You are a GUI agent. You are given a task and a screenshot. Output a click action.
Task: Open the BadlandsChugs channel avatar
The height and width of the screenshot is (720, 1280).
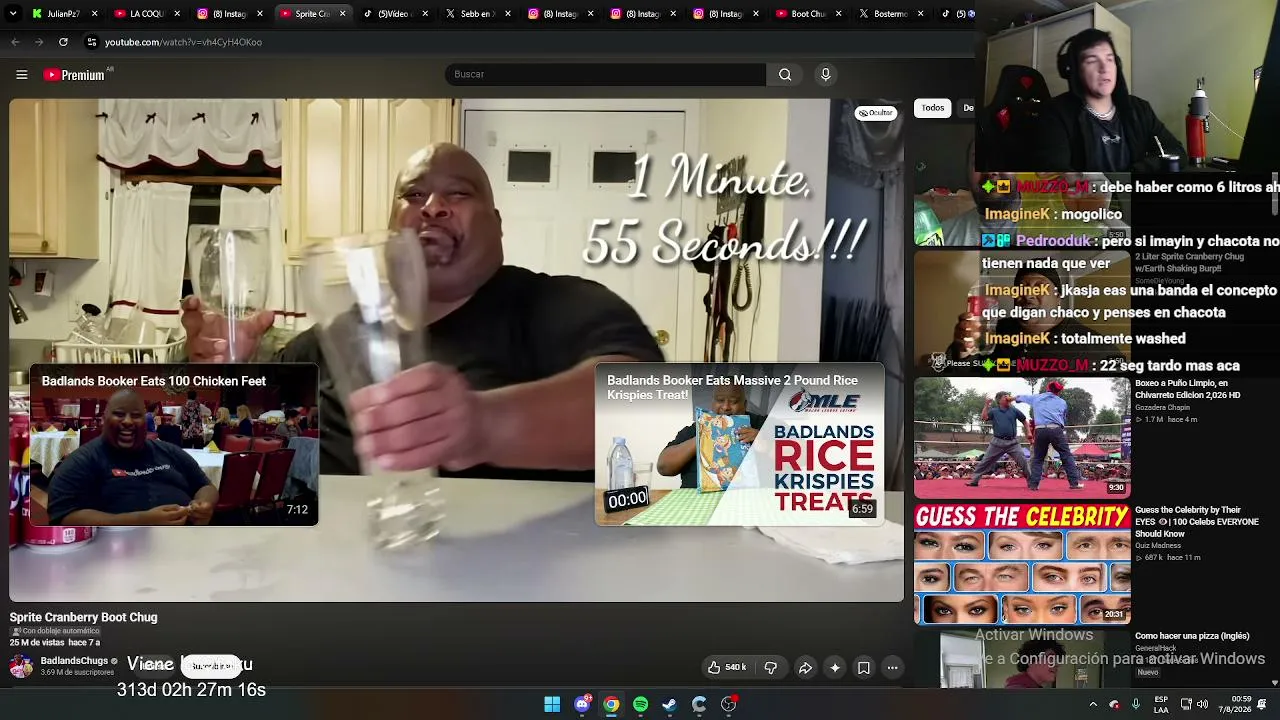21,665
